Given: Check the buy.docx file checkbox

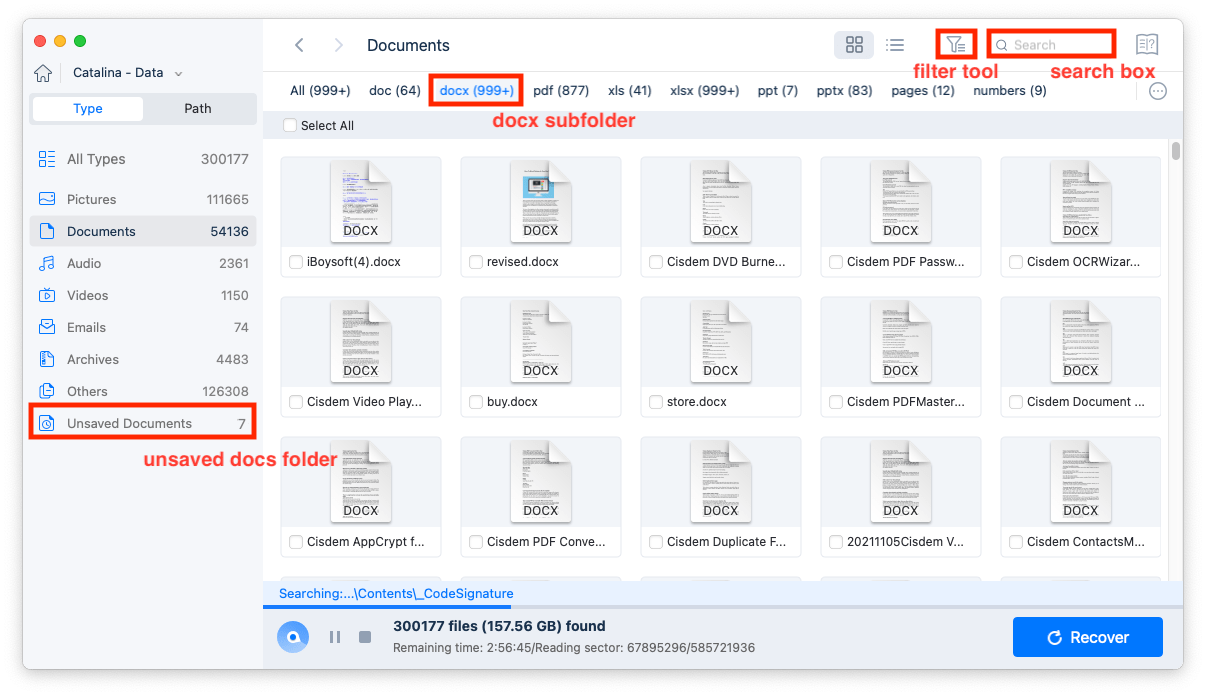Looking at the screenshot, I should click(x=476, y=401).
